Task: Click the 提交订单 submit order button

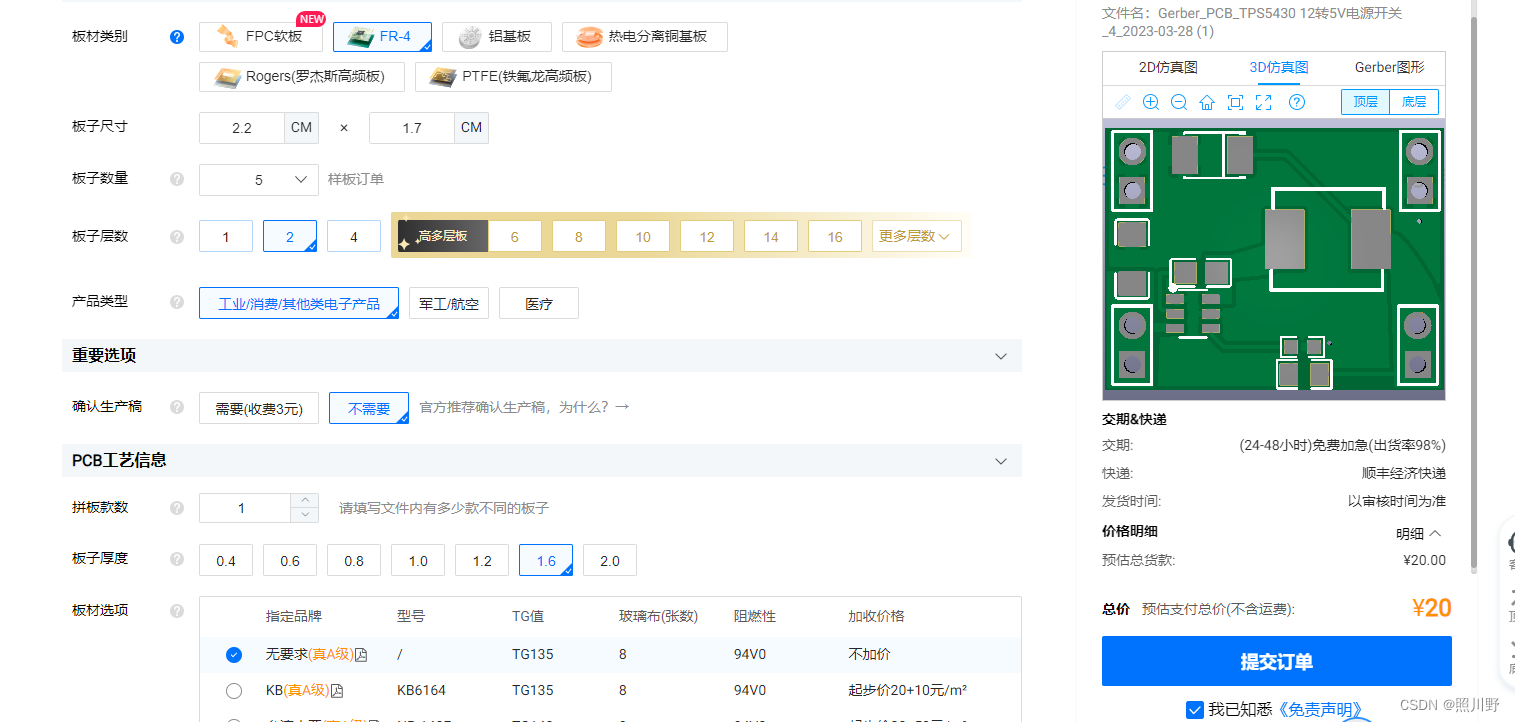Action: [x=1277, y=662]
